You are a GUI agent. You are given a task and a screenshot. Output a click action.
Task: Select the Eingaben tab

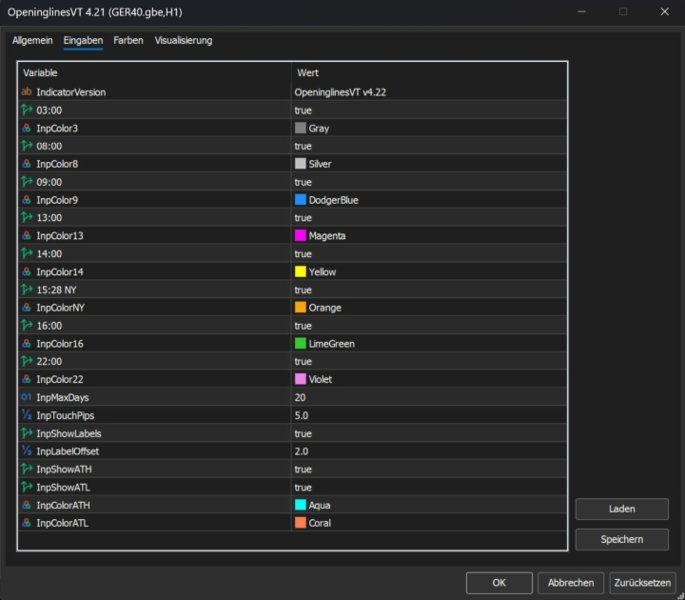pos(83,40)
